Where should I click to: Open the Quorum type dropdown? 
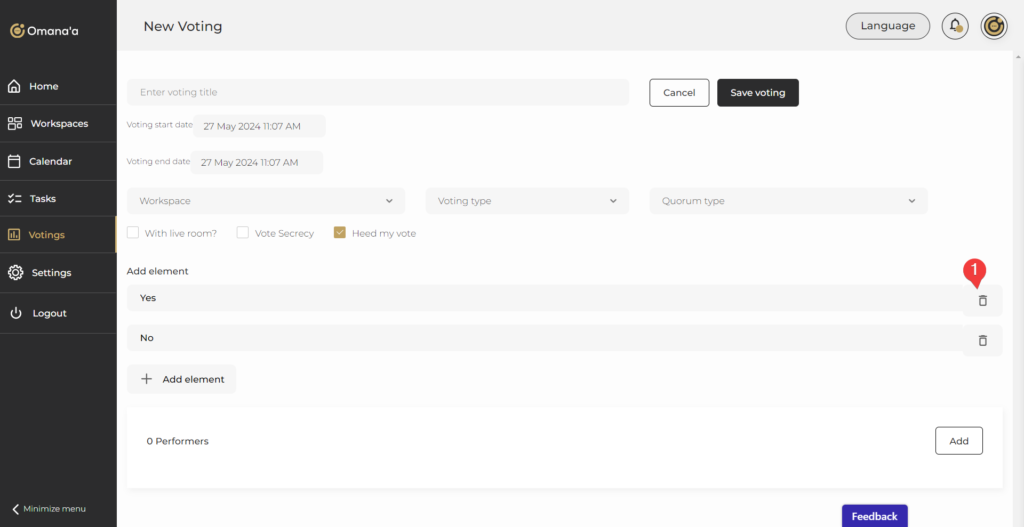click(788, 201)
